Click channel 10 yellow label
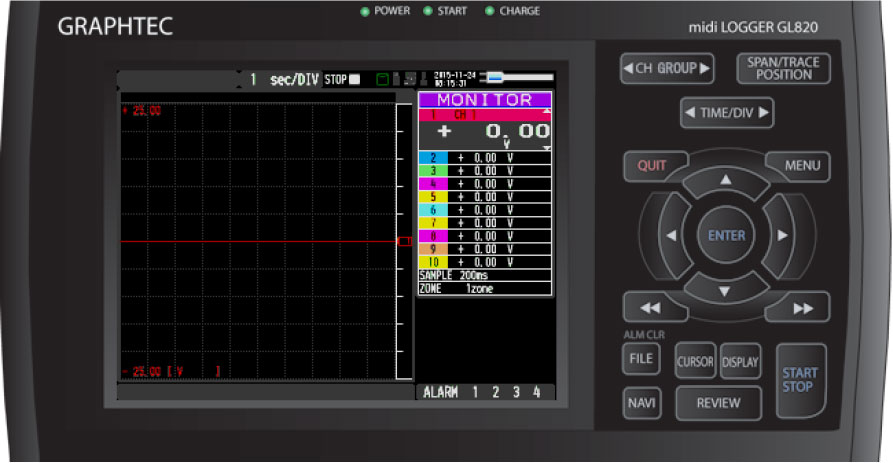The width and height of the screenshot is (893, 463). point(433,263)
